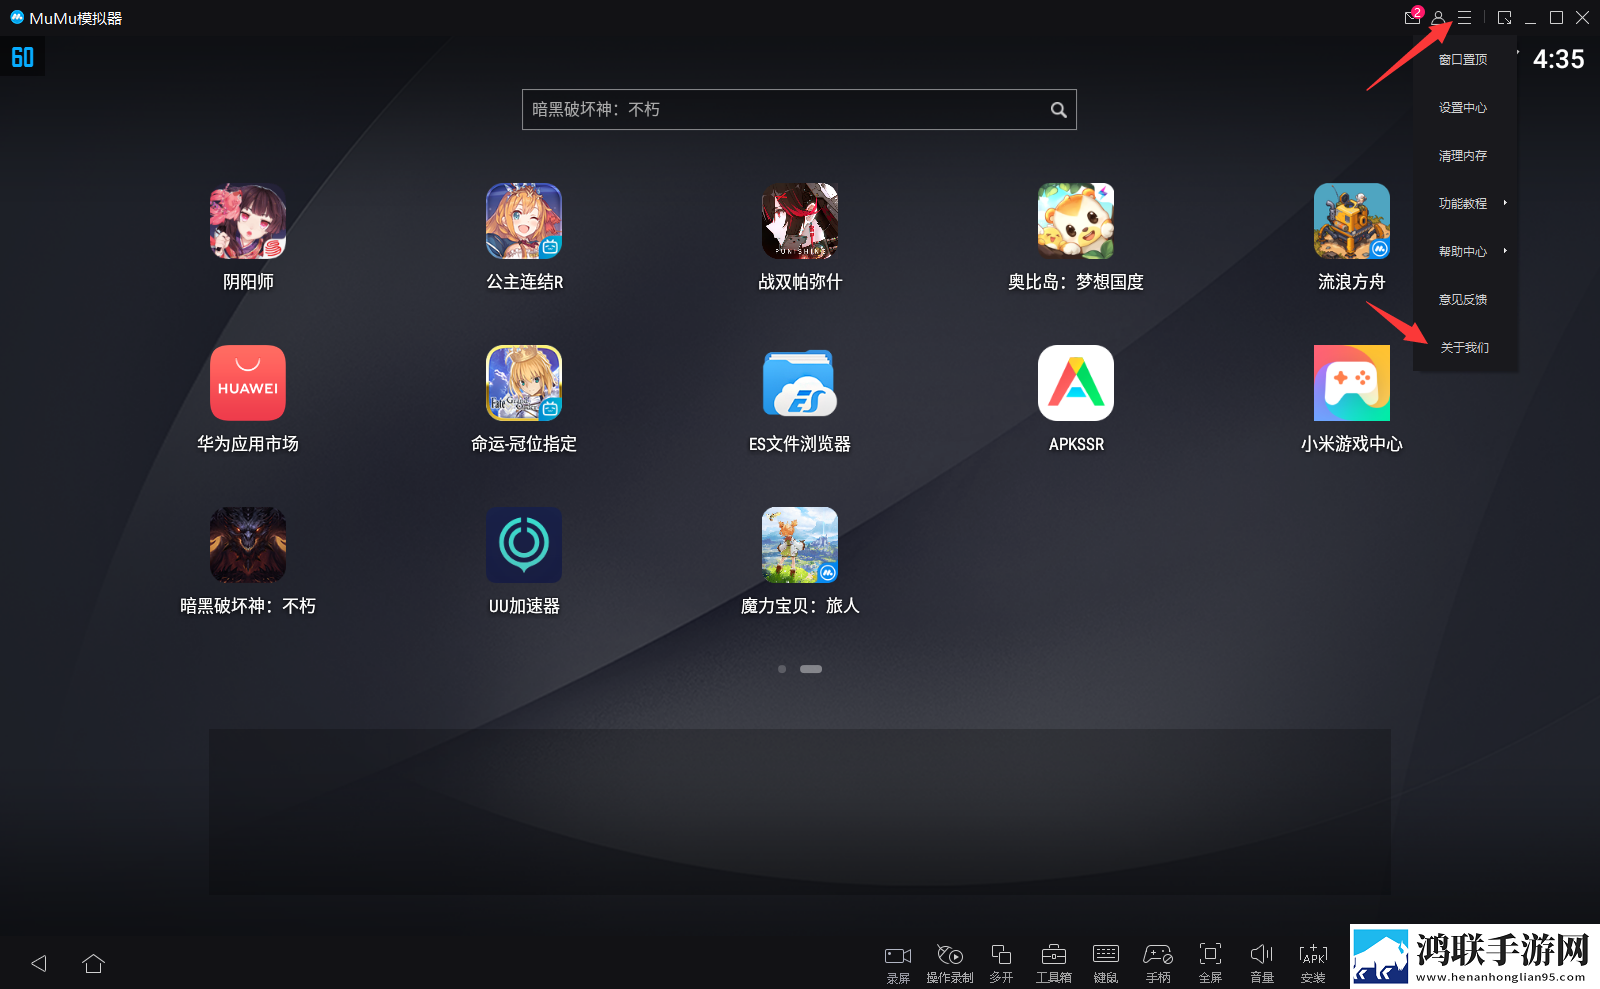This screenshot has height=989, width=1600.
Task: Open the mail notifications icon
Action: (x=1413, y=17)
